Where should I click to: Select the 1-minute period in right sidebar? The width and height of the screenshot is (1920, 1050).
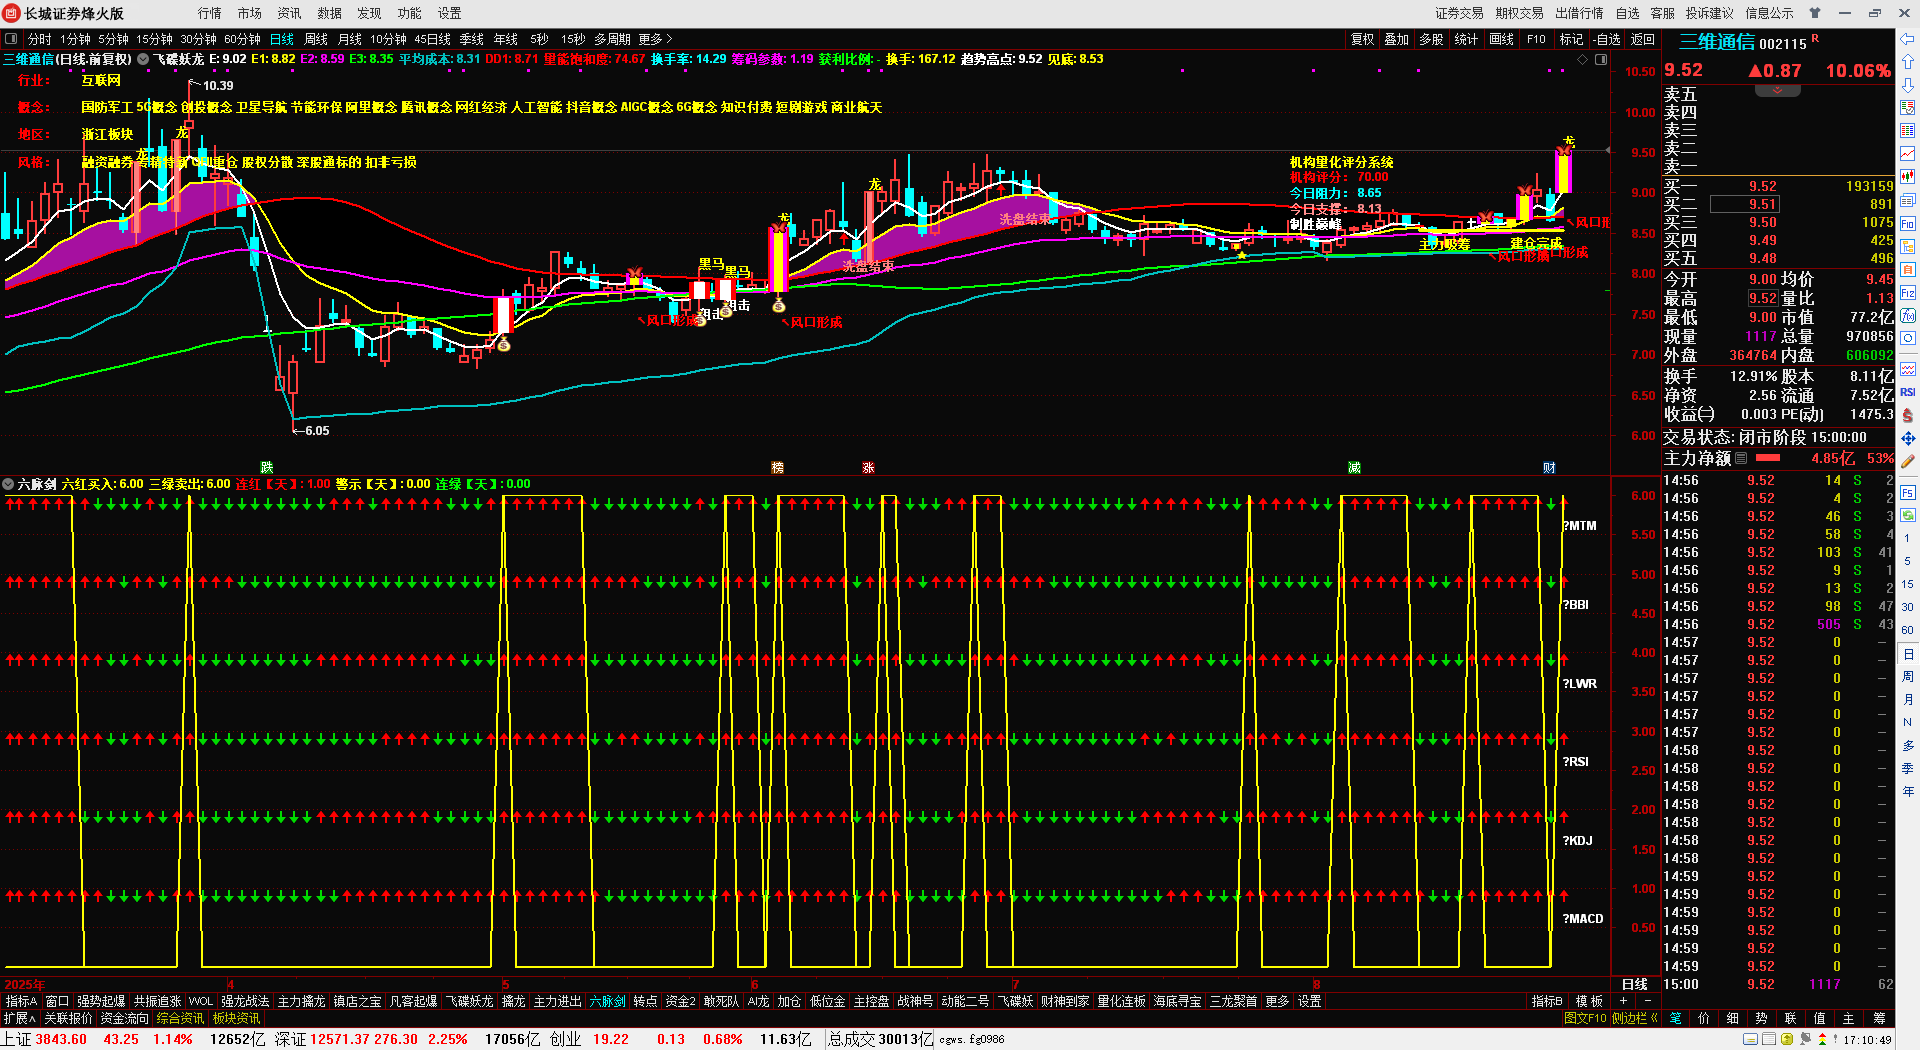pyautogui.click(x=1908, y=538)
